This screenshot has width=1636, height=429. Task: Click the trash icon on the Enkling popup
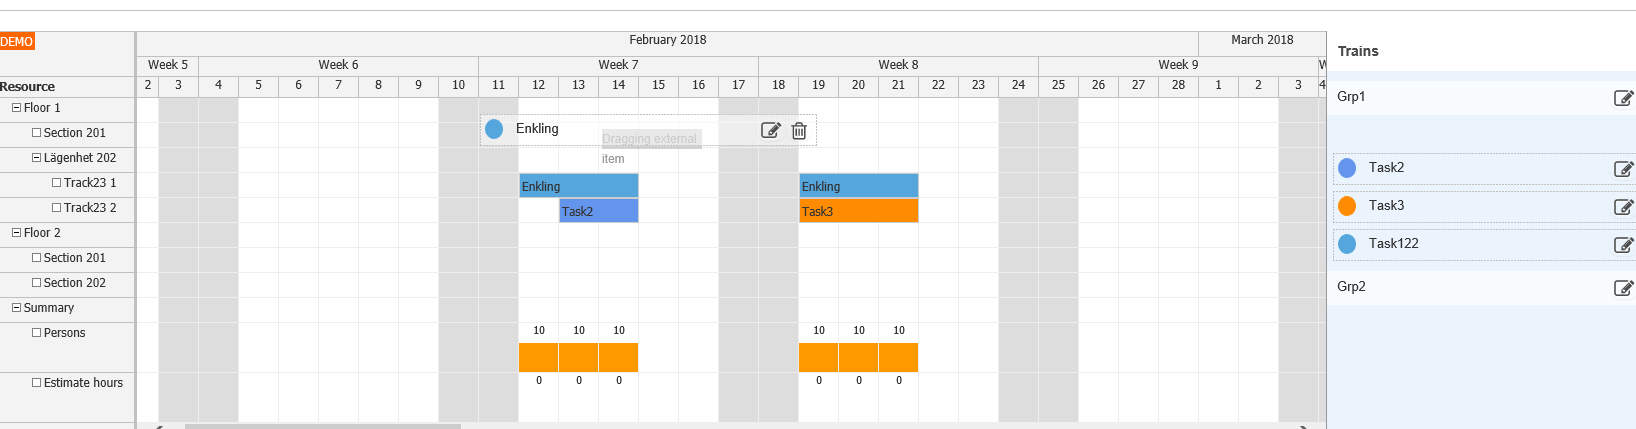[799, 130]
